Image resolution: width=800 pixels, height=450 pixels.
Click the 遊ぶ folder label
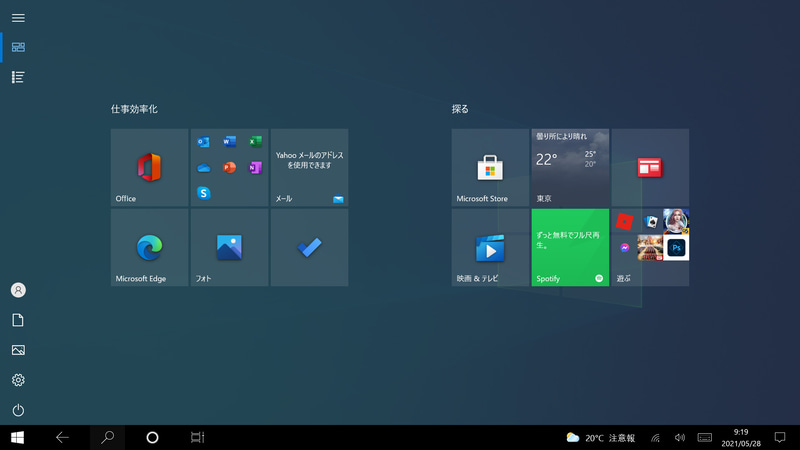[x=623, y=279]
